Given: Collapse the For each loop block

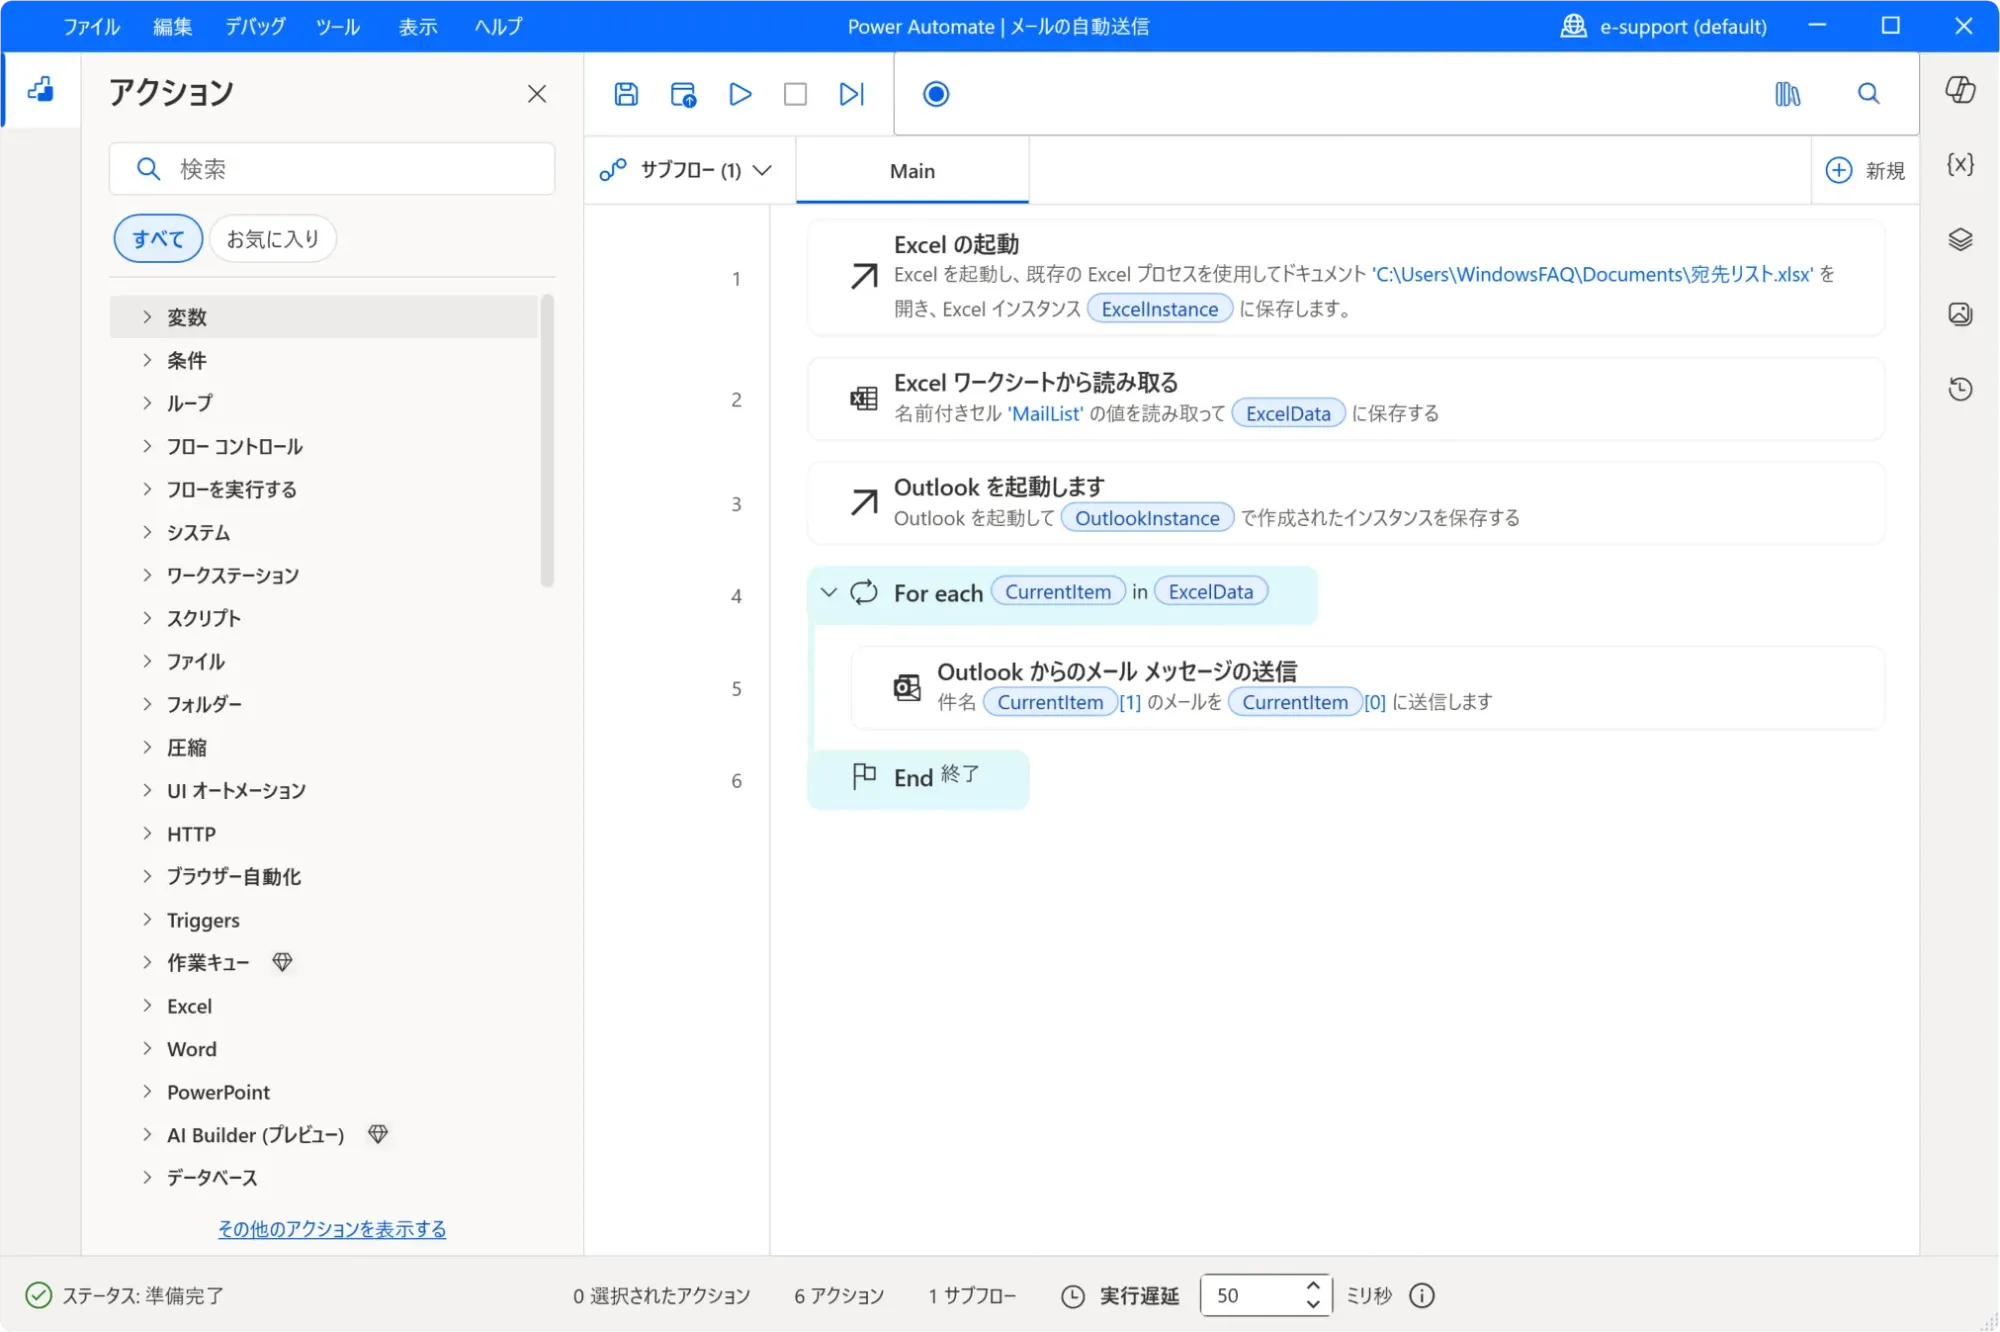Looking at the screenshot, I should click(x=828, y=592).
